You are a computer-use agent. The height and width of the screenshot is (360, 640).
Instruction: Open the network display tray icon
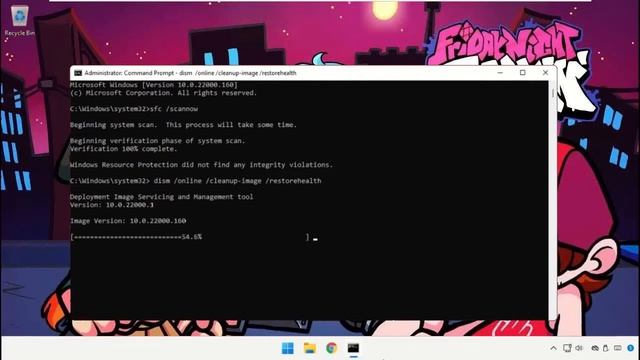(x=567, y=348)
